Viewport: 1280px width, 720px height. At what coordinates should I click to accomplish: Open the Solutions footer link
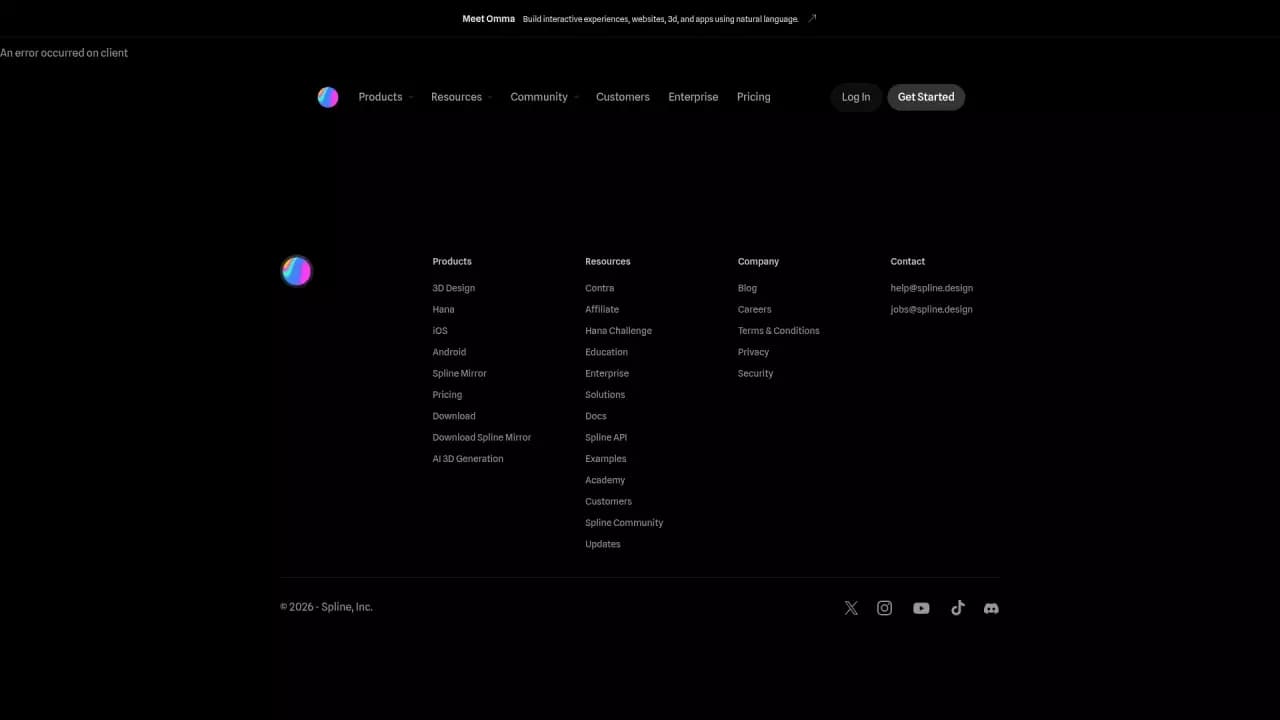click(605, 395)
